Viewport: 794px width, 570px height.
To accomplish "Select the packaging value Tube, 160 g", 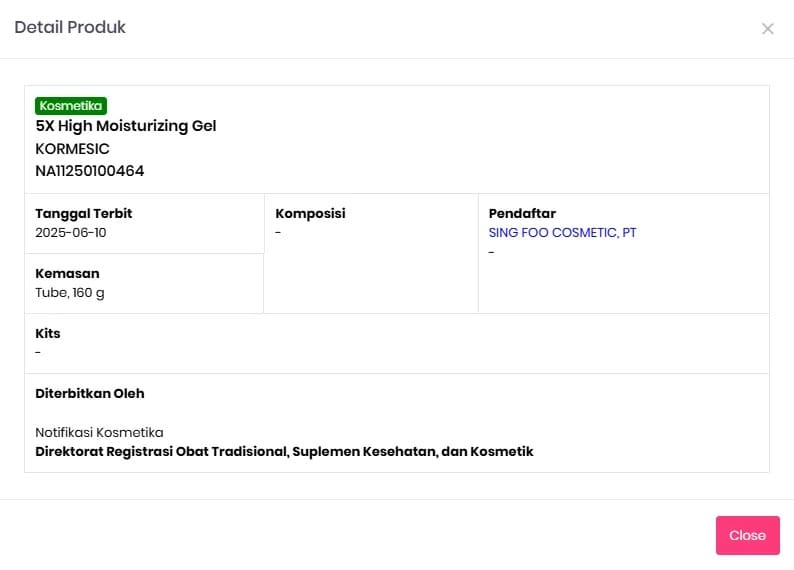I will (69, 292).
